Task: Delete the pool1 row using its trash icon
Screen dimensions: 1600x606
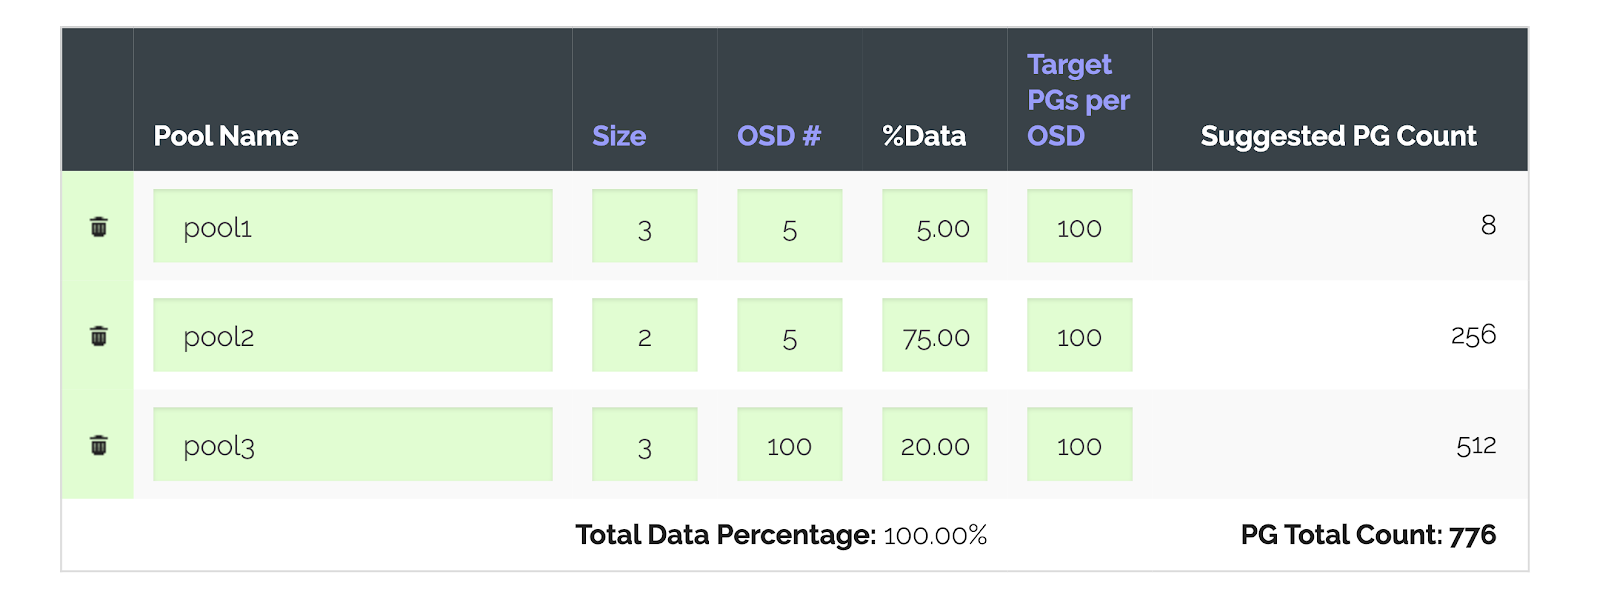Action: click(96, 226)
